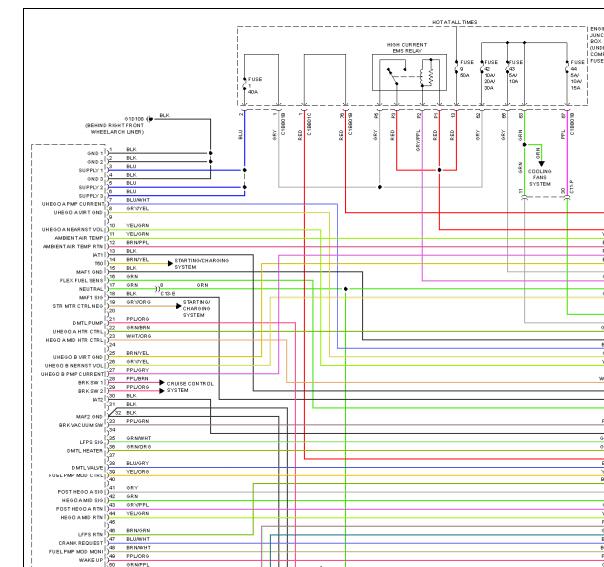Click the FUSE 9 60A label

point(467,69)
